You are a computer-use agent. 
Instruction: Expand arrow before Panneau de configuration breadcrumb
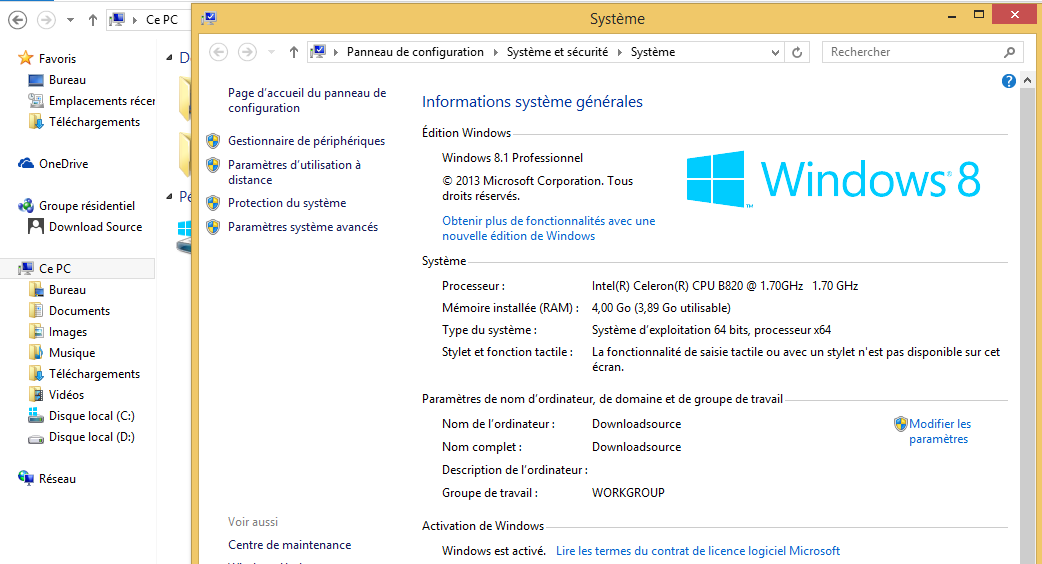click(x=336, y=52)
